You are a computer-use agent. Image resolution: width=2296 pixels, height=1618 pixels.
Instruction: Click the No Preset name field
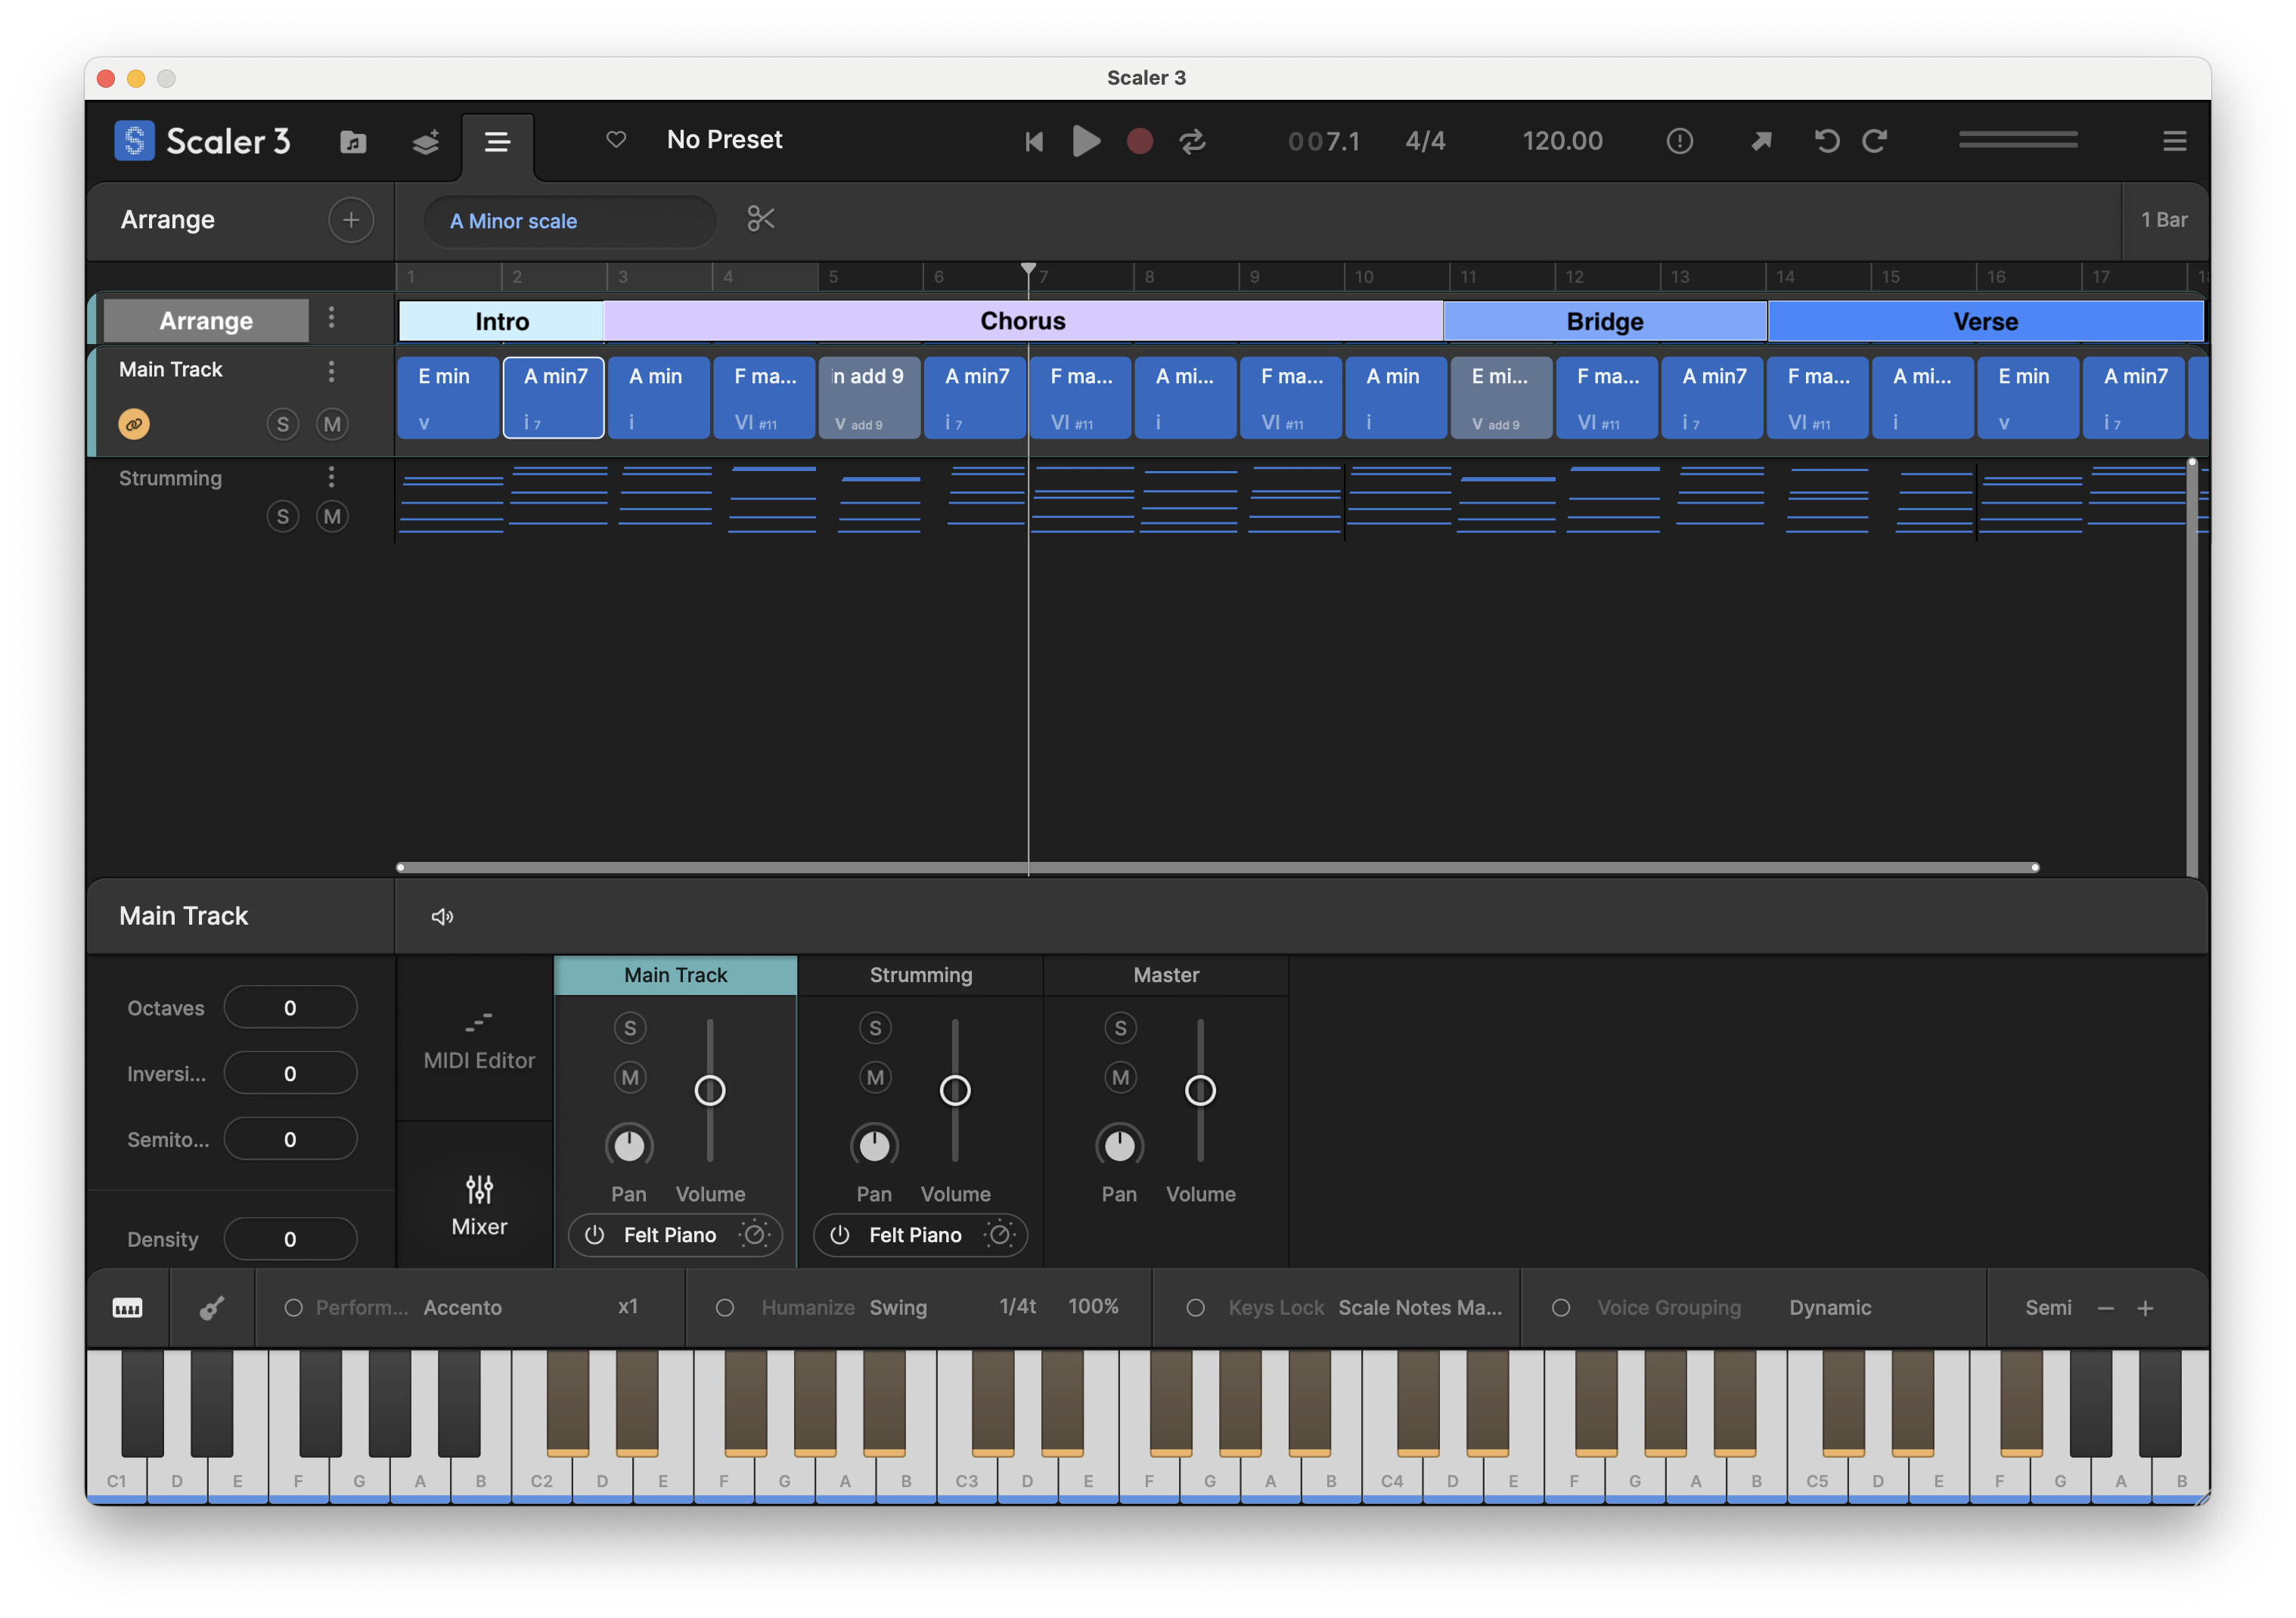724,139
